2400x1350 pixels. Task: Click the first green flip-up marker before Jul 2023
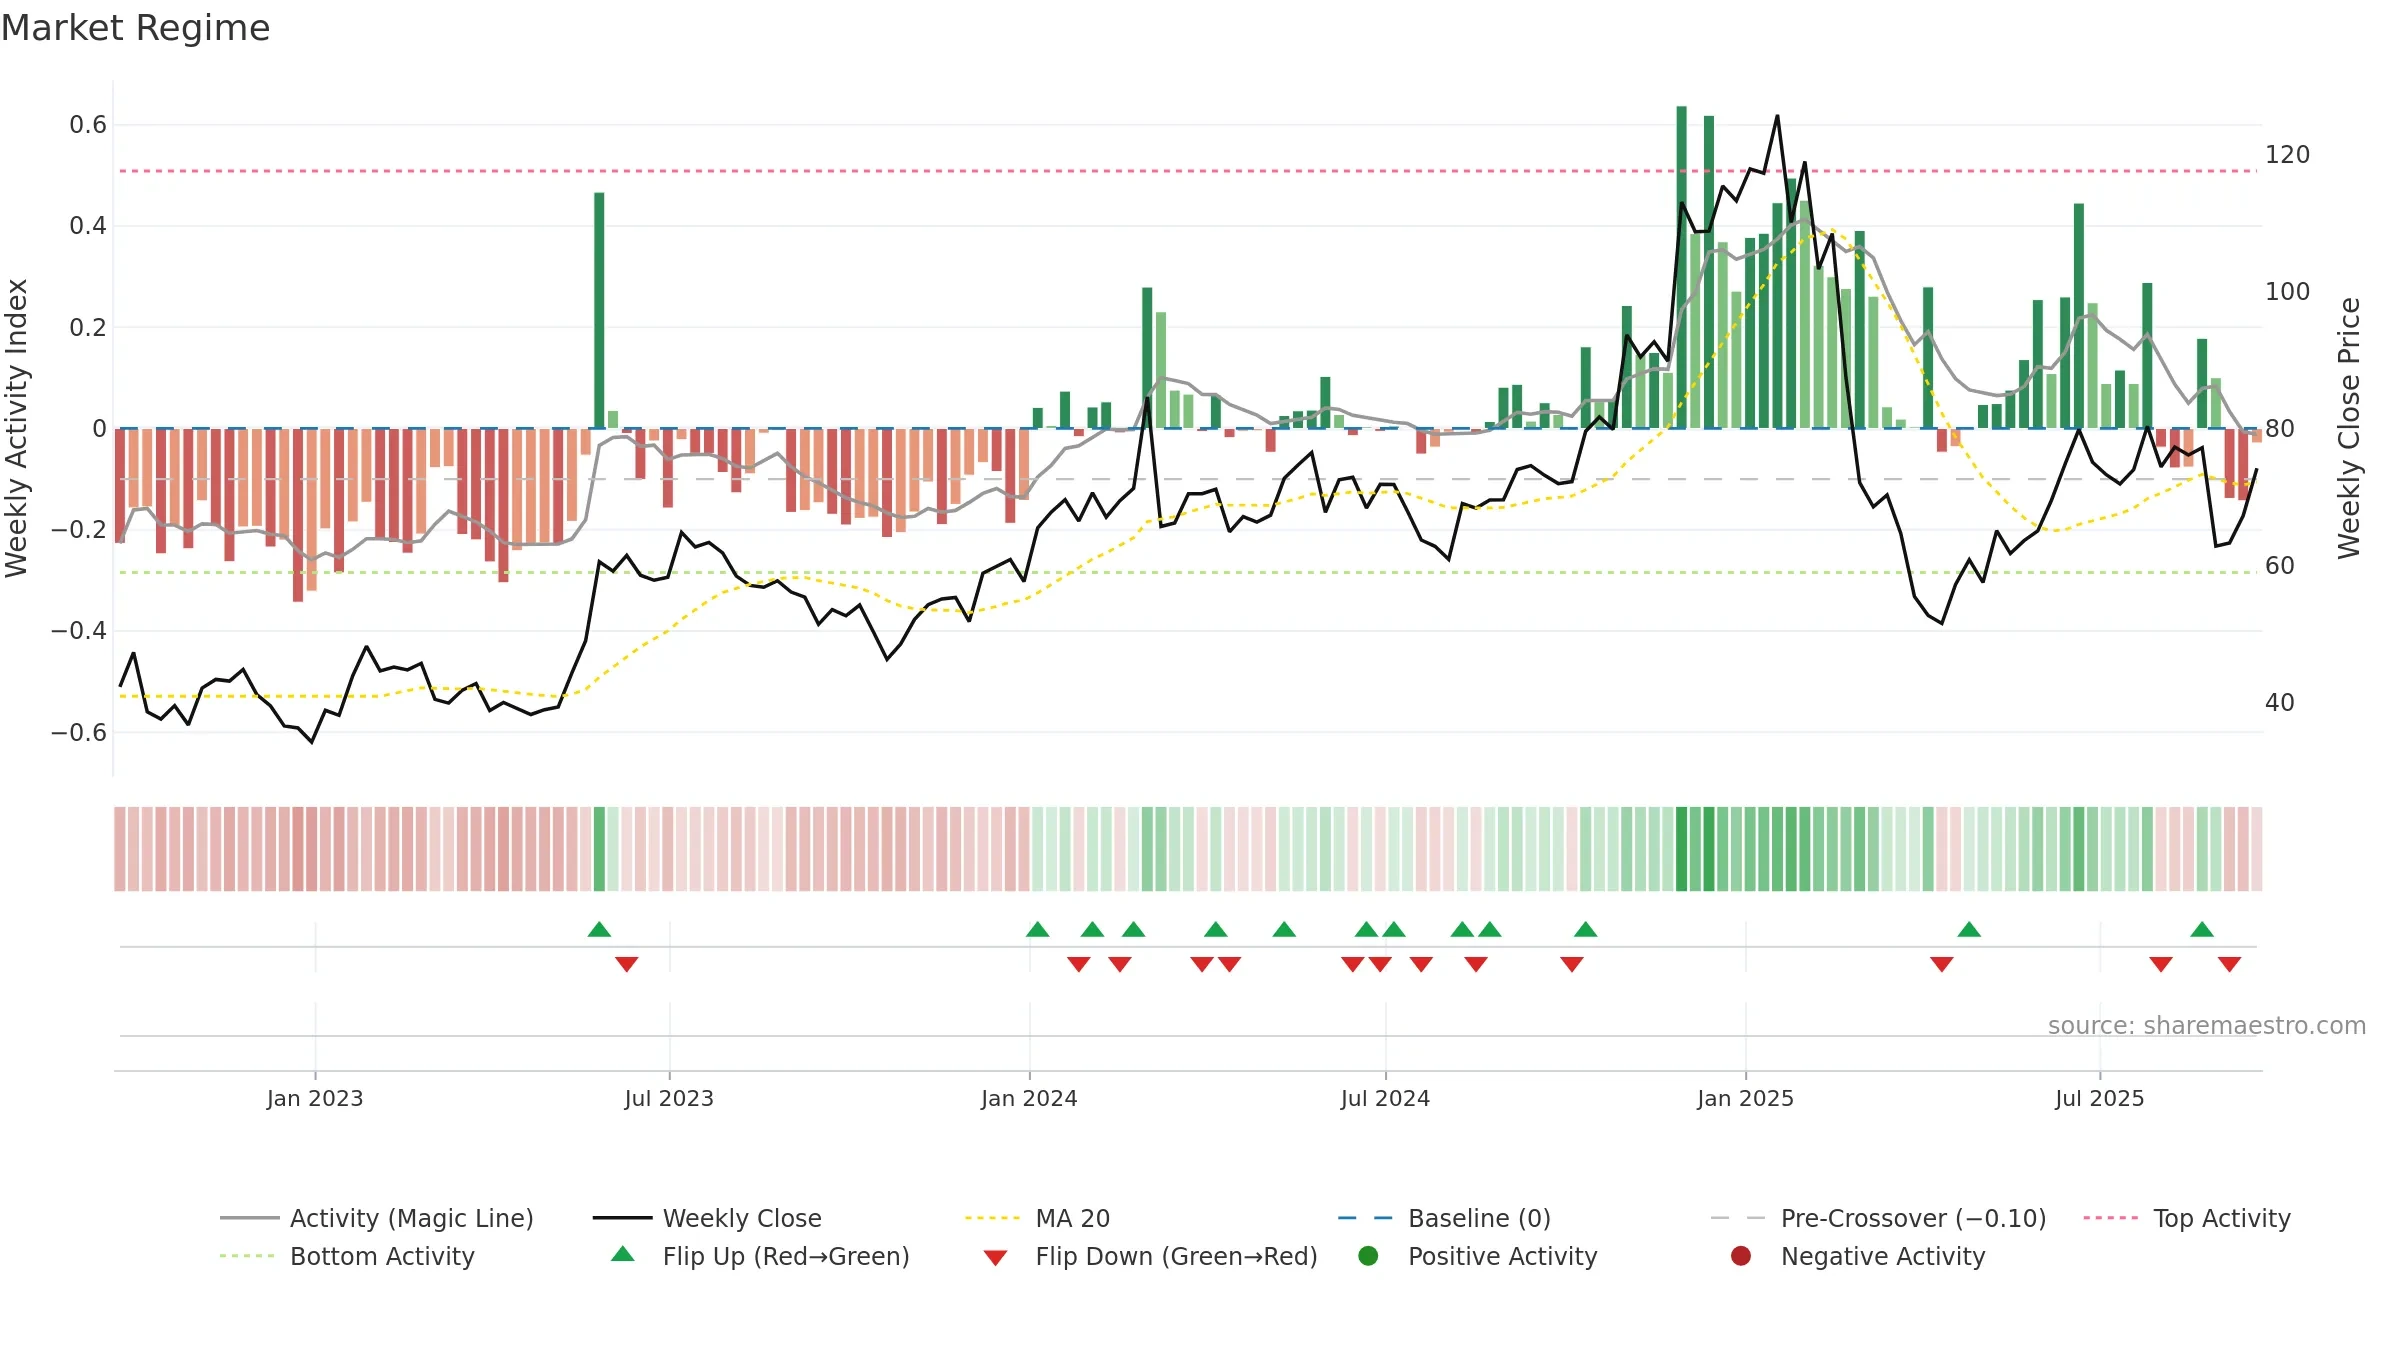[x=599, y=929]
